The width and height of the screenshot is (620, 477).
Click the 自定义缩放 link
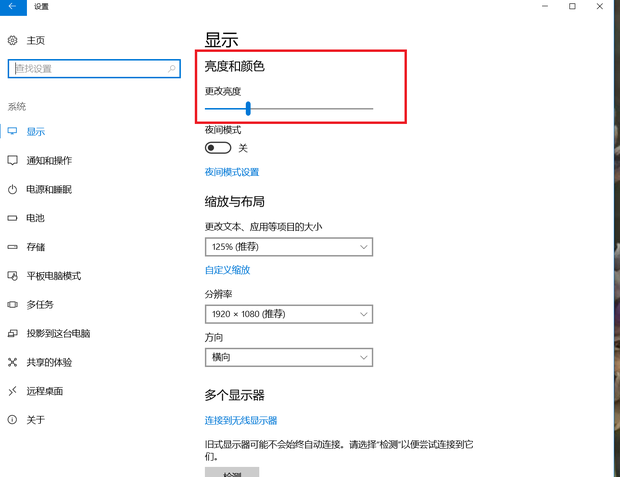[x=227, y=270]
